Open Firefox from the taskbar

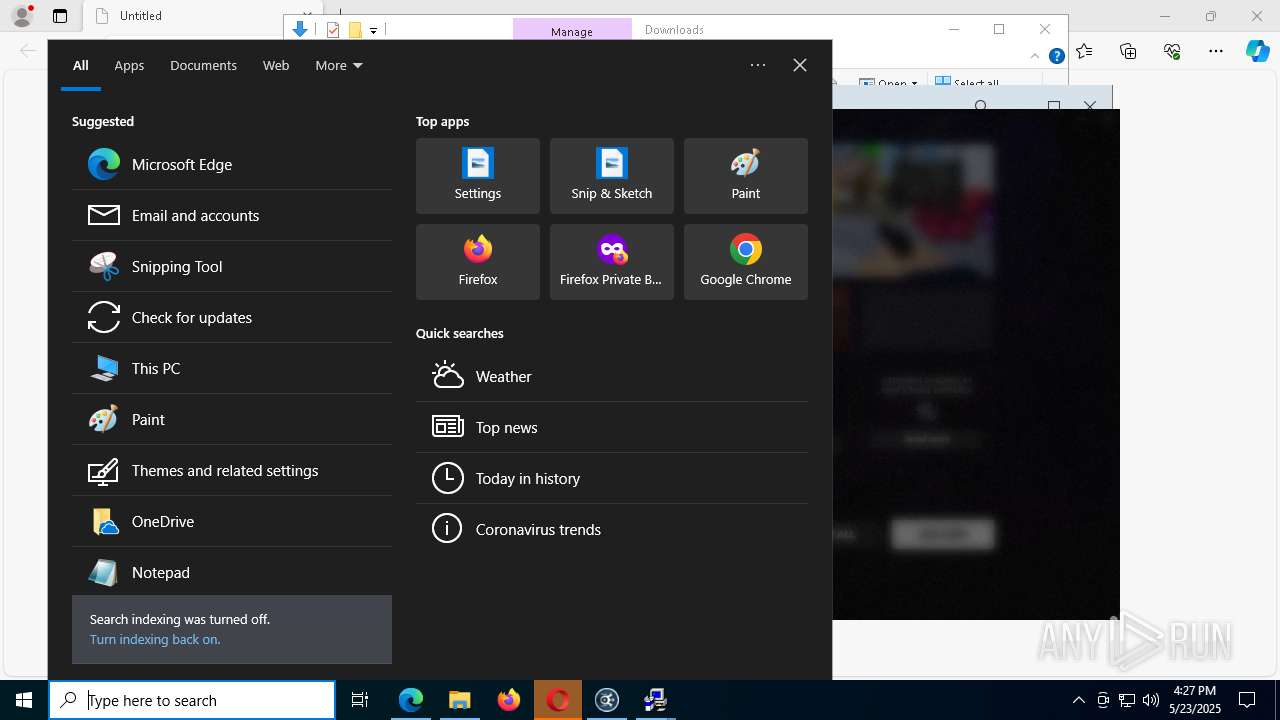click(509, 700)
